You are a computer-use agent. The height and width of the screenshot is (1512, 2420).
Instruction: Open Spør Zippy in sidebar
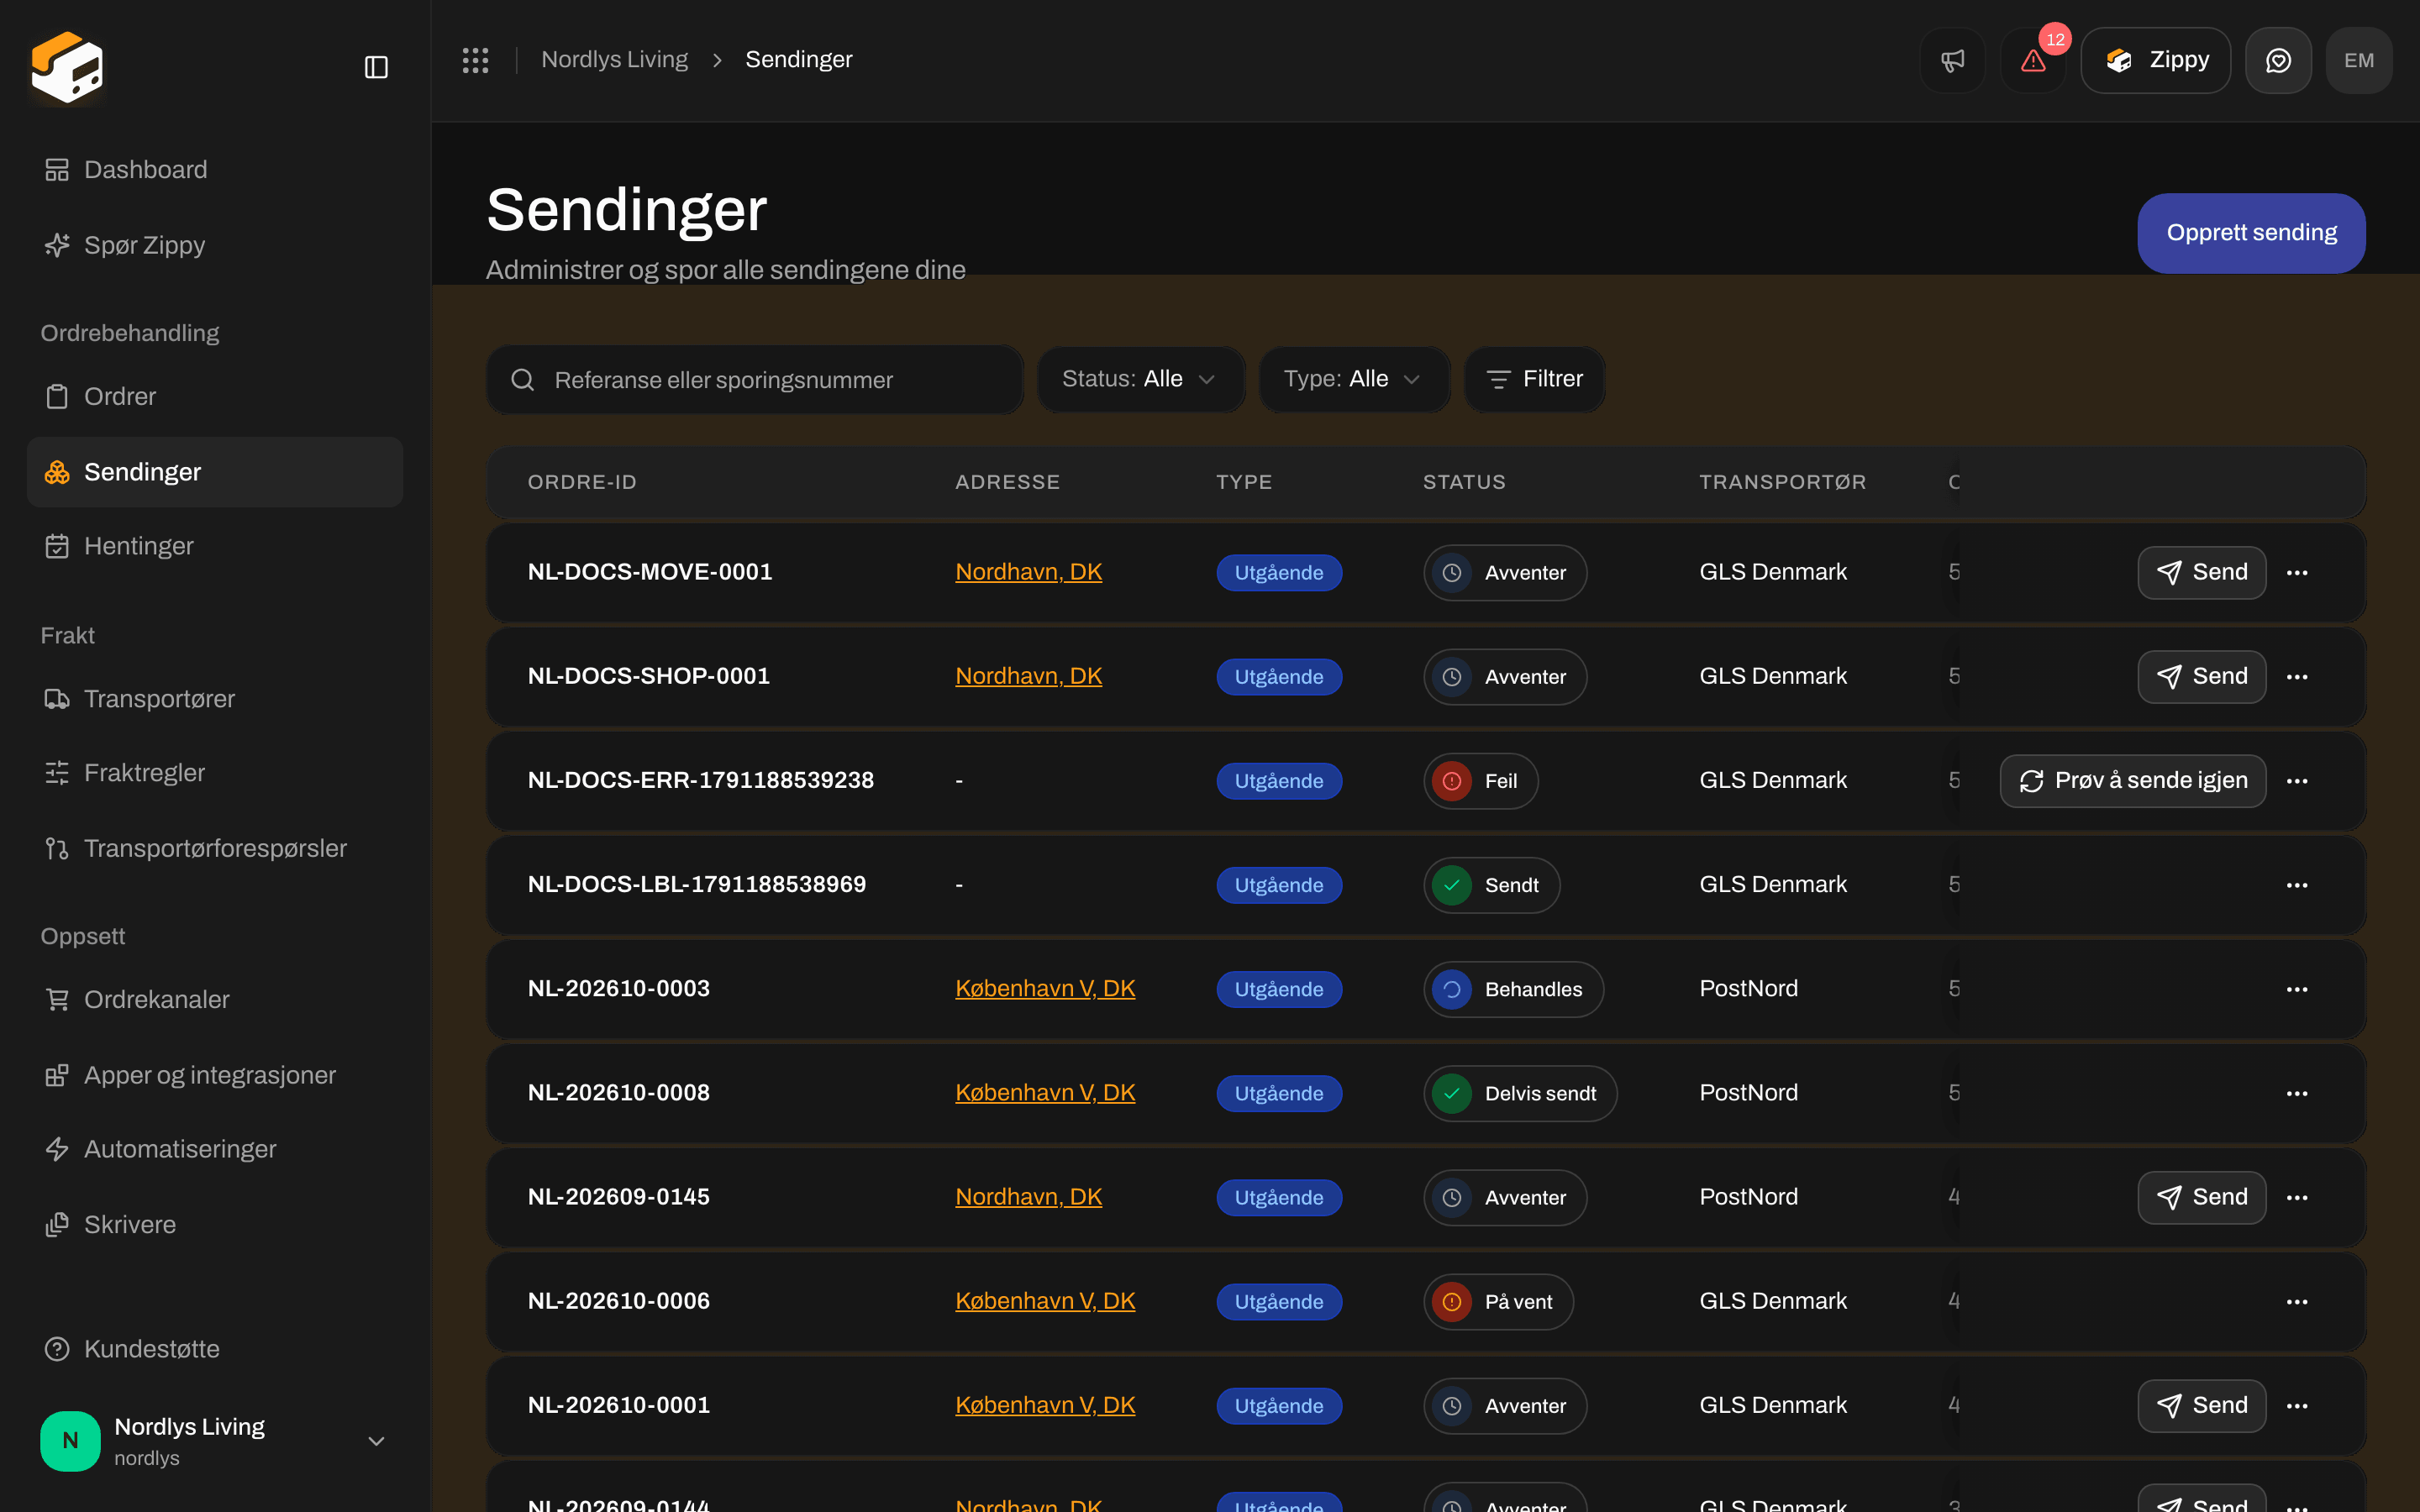(214, 245)
